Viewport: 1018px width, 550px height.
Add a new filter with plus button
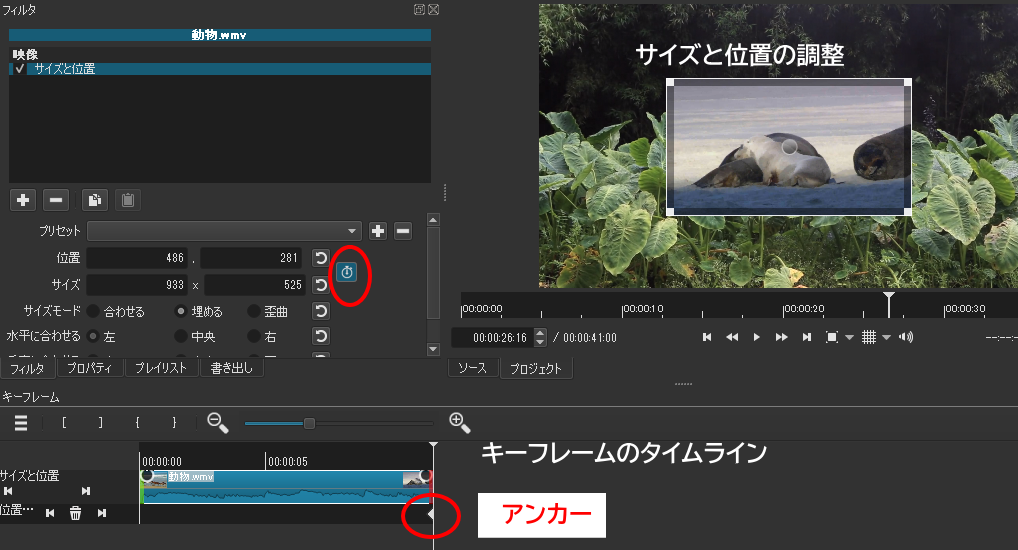pyautogui.click(x=24, y=200)
